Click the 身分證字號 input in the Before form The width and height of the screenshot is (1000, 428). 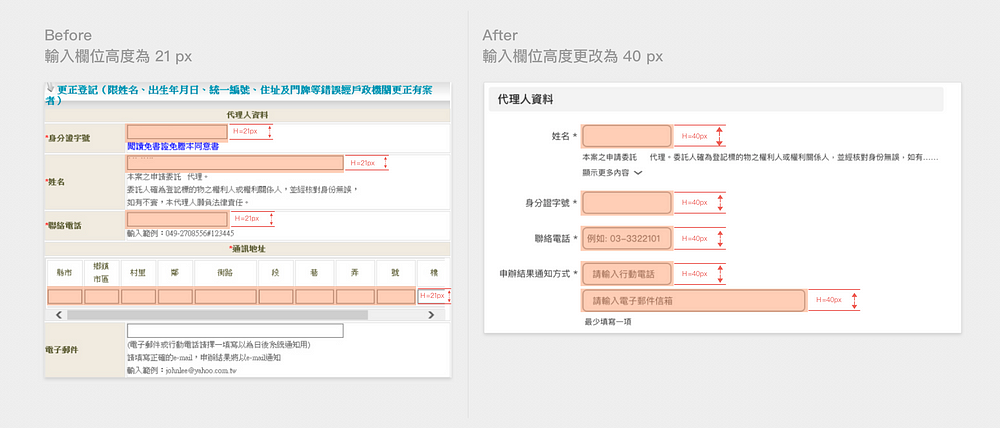177,132
